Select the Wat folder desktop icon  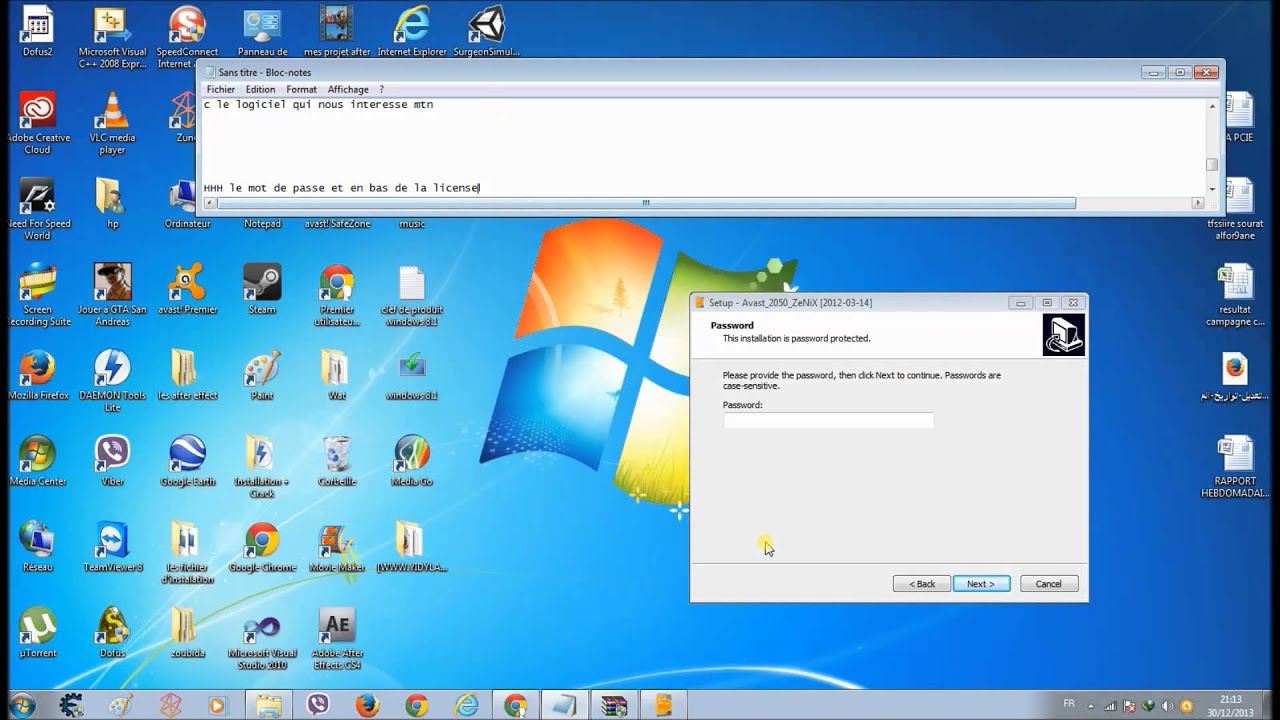(x=337, y=375)
